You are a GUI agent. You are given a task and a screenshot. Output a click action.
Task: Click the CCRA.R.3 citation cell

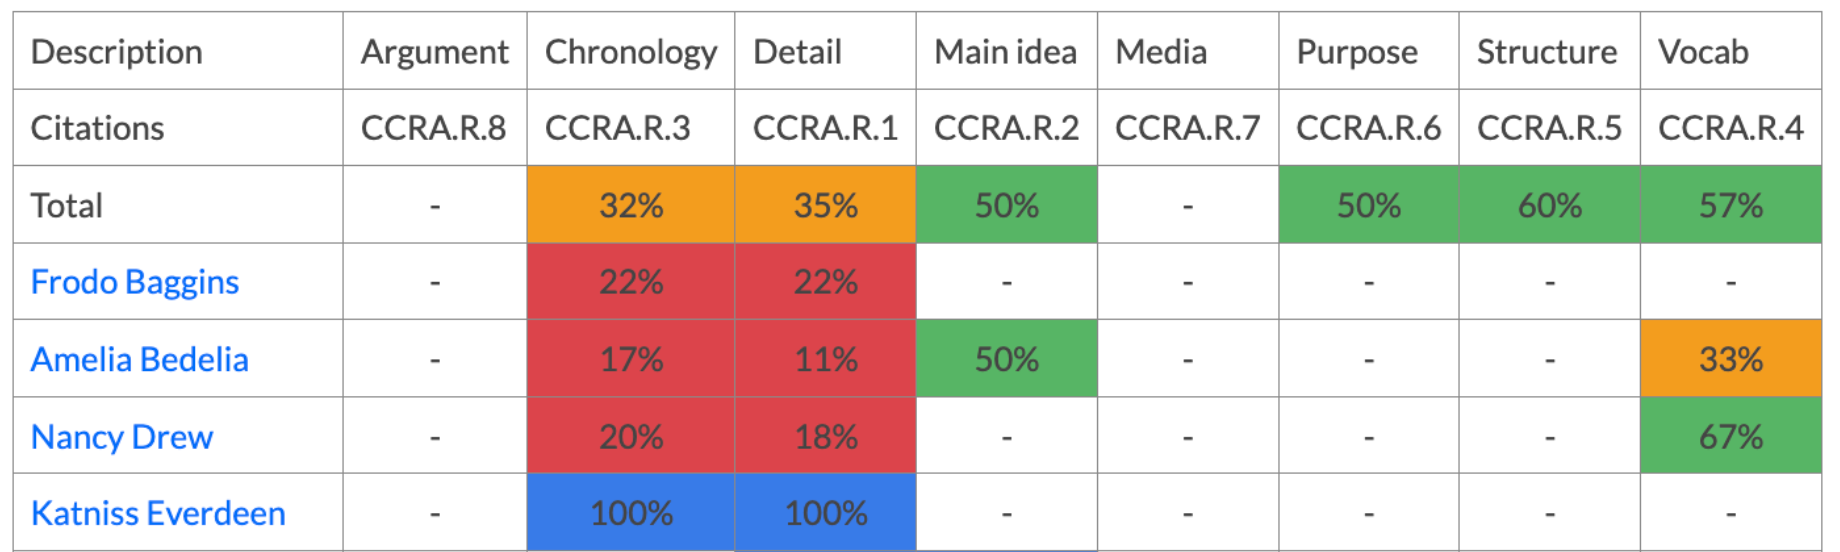tap(617, 128)
